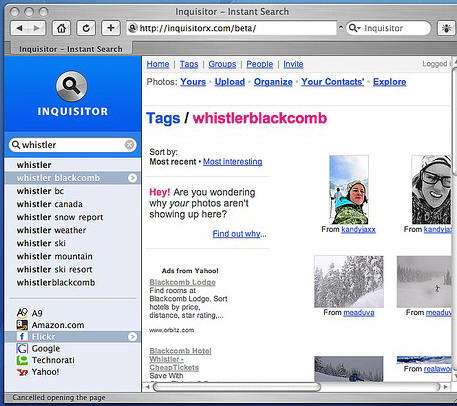The height and width of the screenshot is (406, 457).
Task: Add bookmark with the plus button
Action: tap(110, 28)
